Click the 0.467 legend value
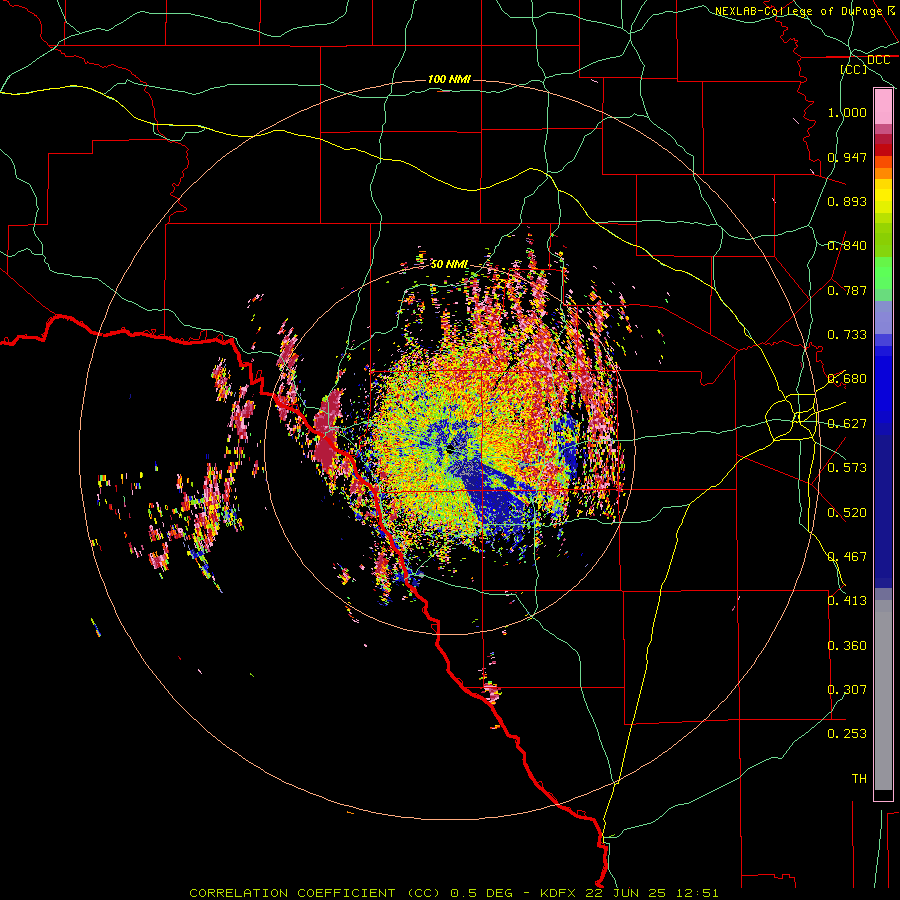 coord(847,557)
